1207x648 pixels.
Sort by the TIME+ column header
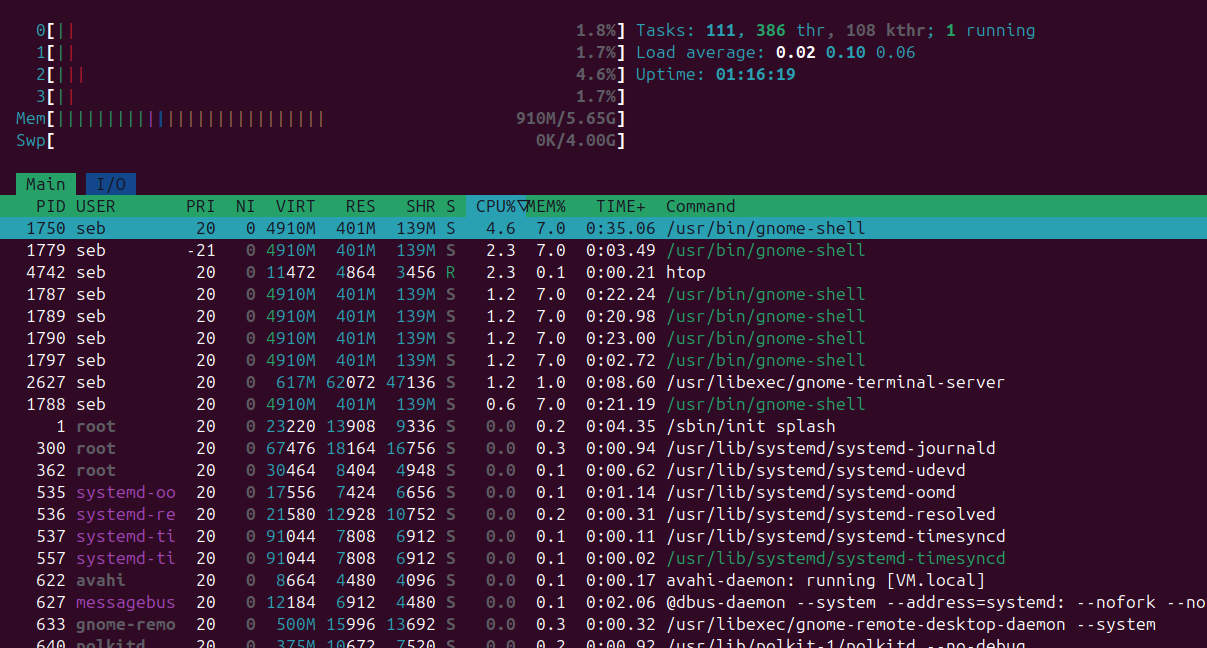tap(621, 206)
